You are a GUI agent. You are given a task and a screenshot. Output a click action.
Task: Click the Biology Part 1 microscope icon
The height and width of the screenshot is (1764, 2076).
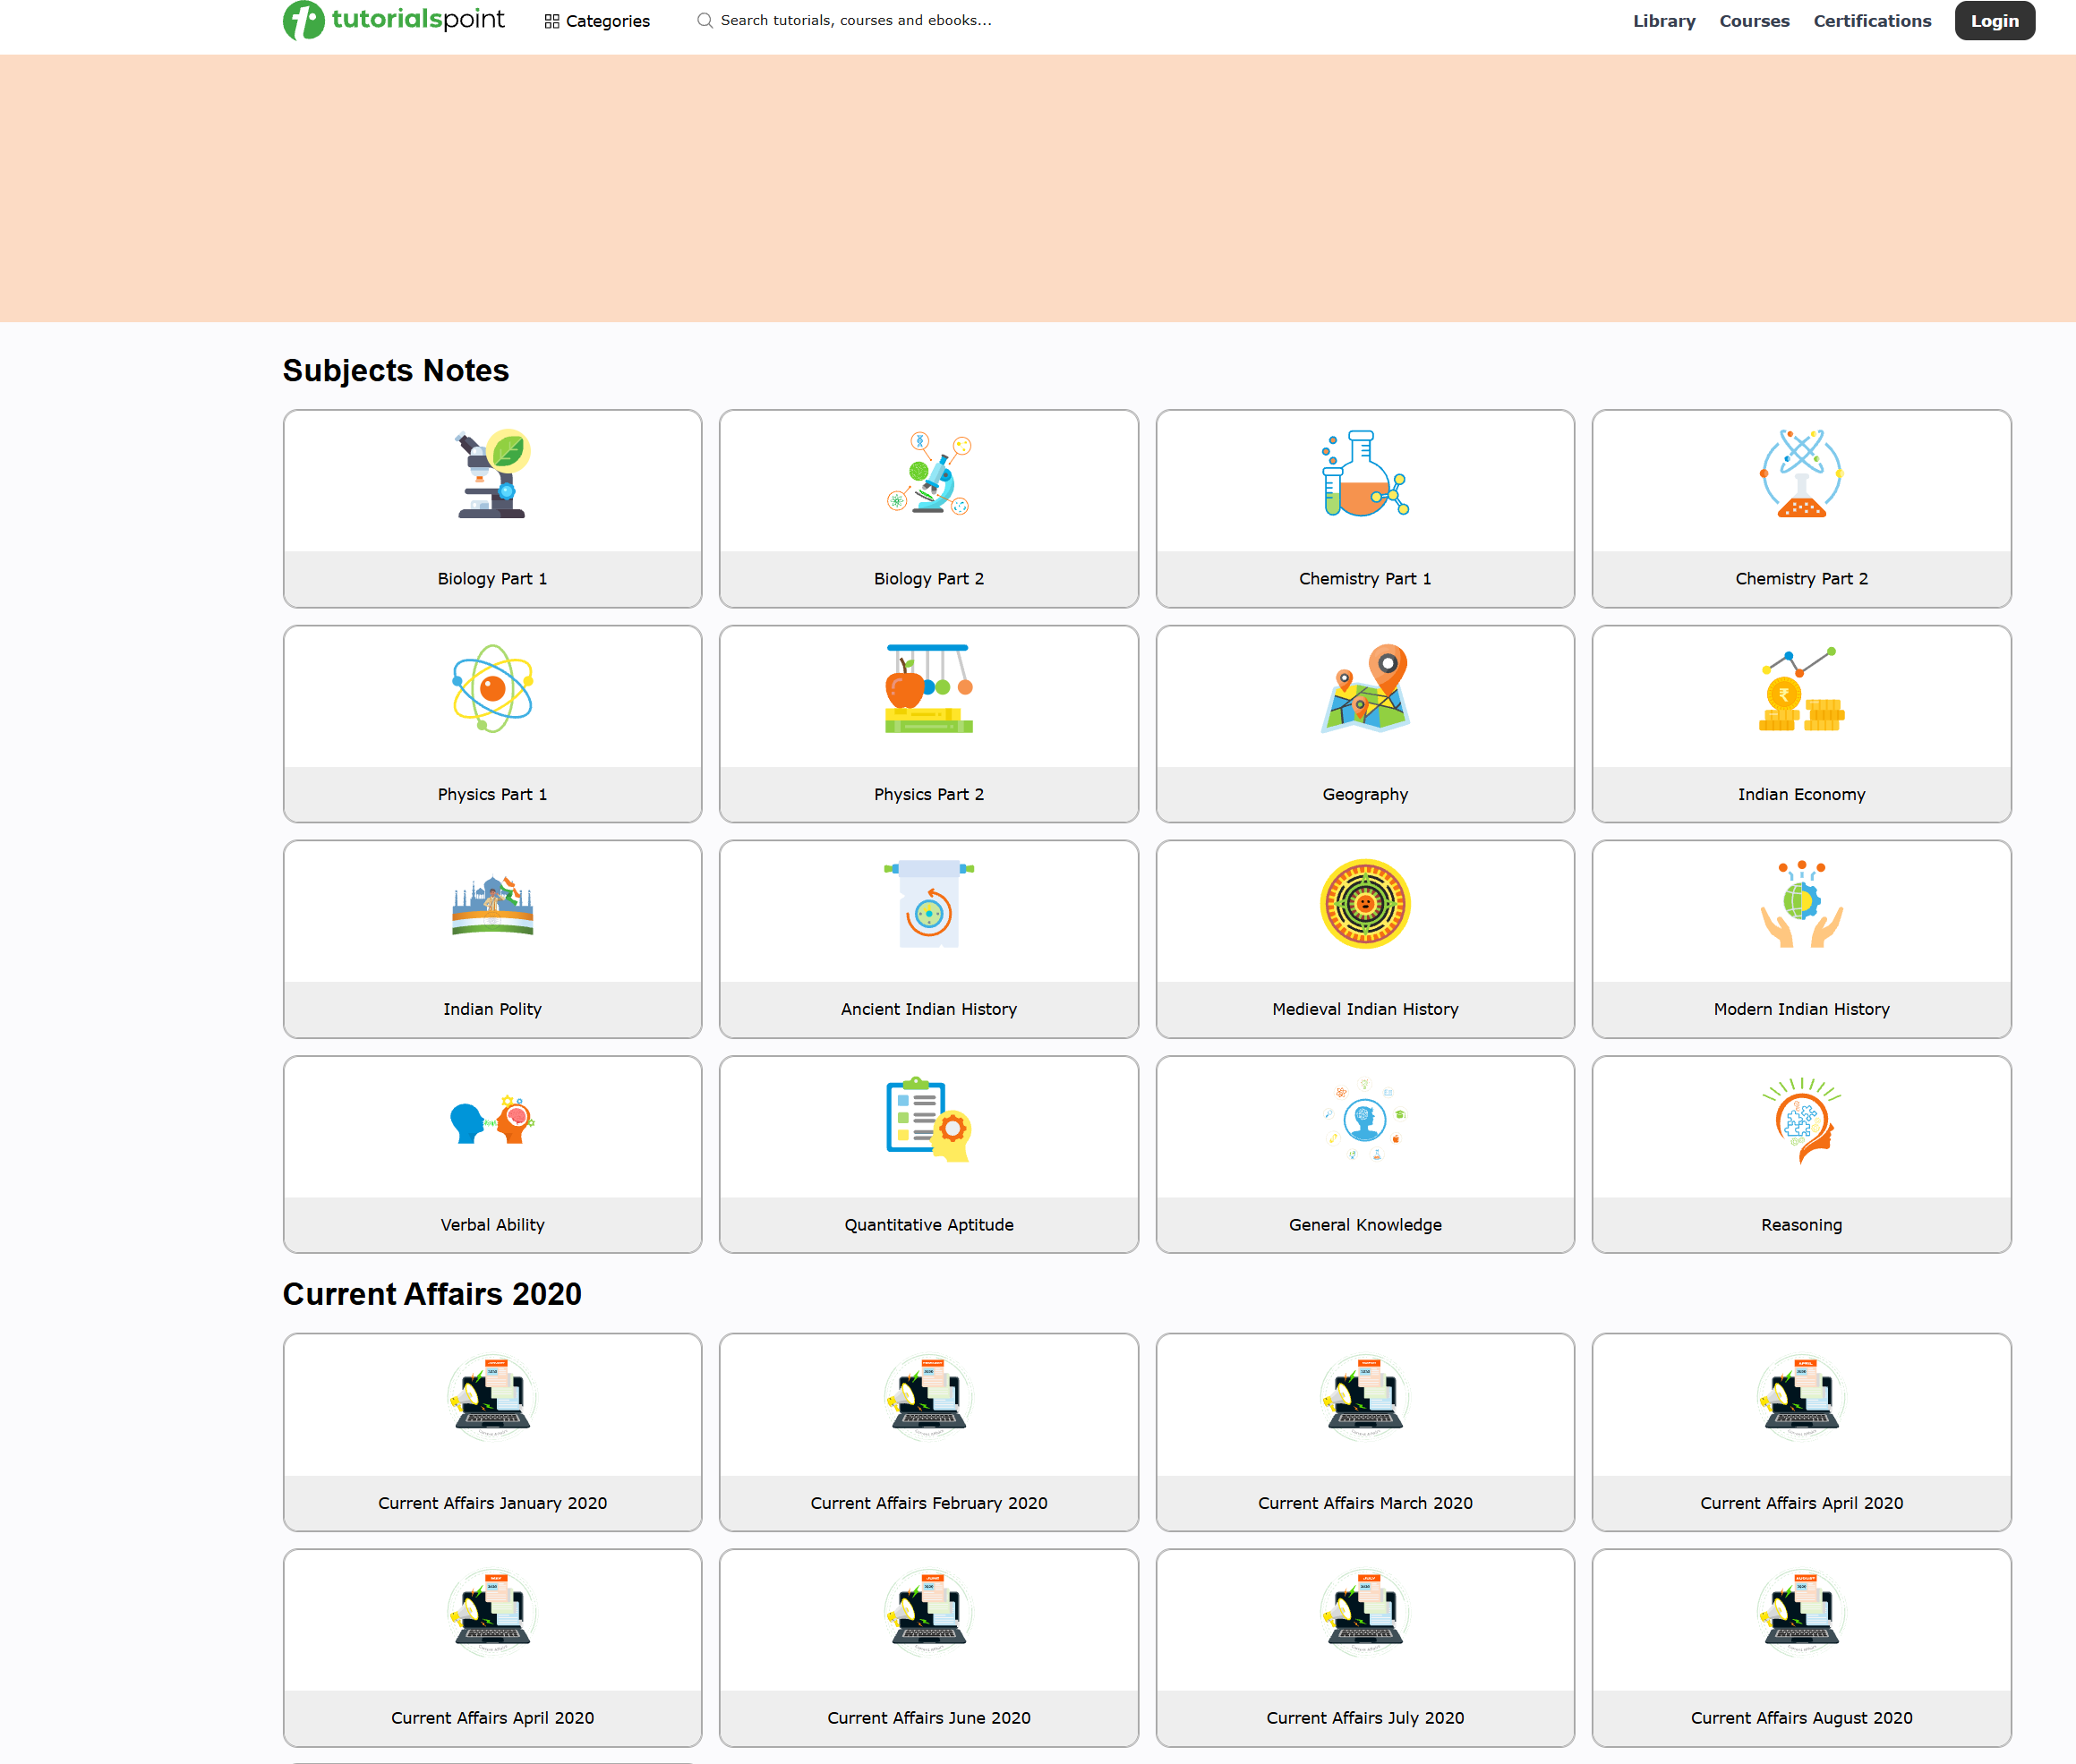[492, 474]
